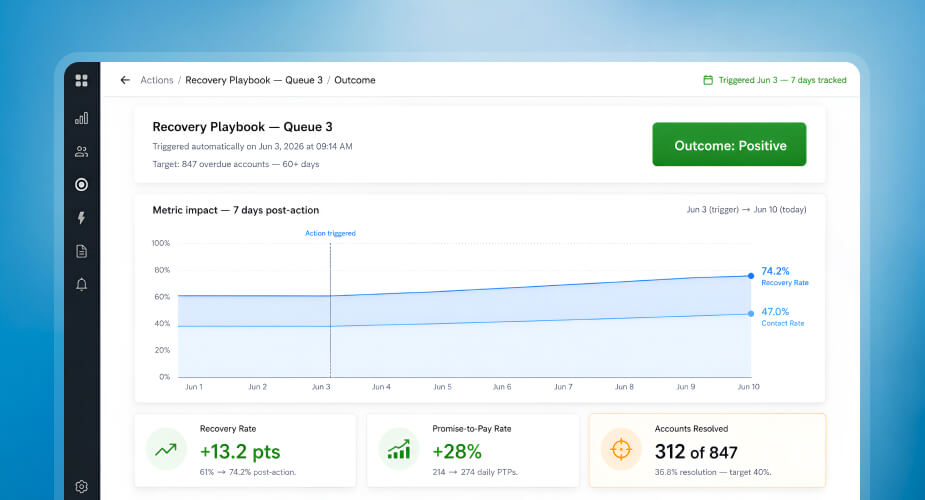
Task: Click the +28% Promise-to-Pay value
Action: pos(457,452)
